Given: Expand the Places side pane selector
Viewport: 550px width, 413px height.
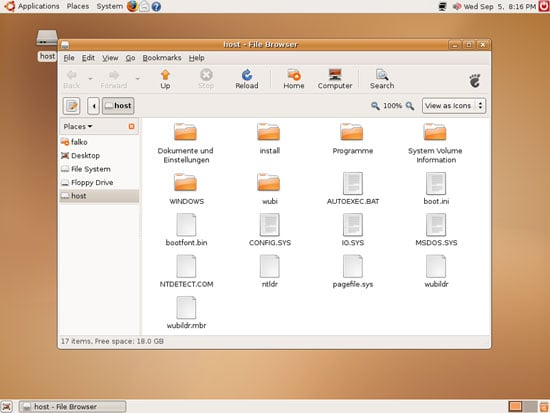Looking at the screenshot, I should (78, 126).
